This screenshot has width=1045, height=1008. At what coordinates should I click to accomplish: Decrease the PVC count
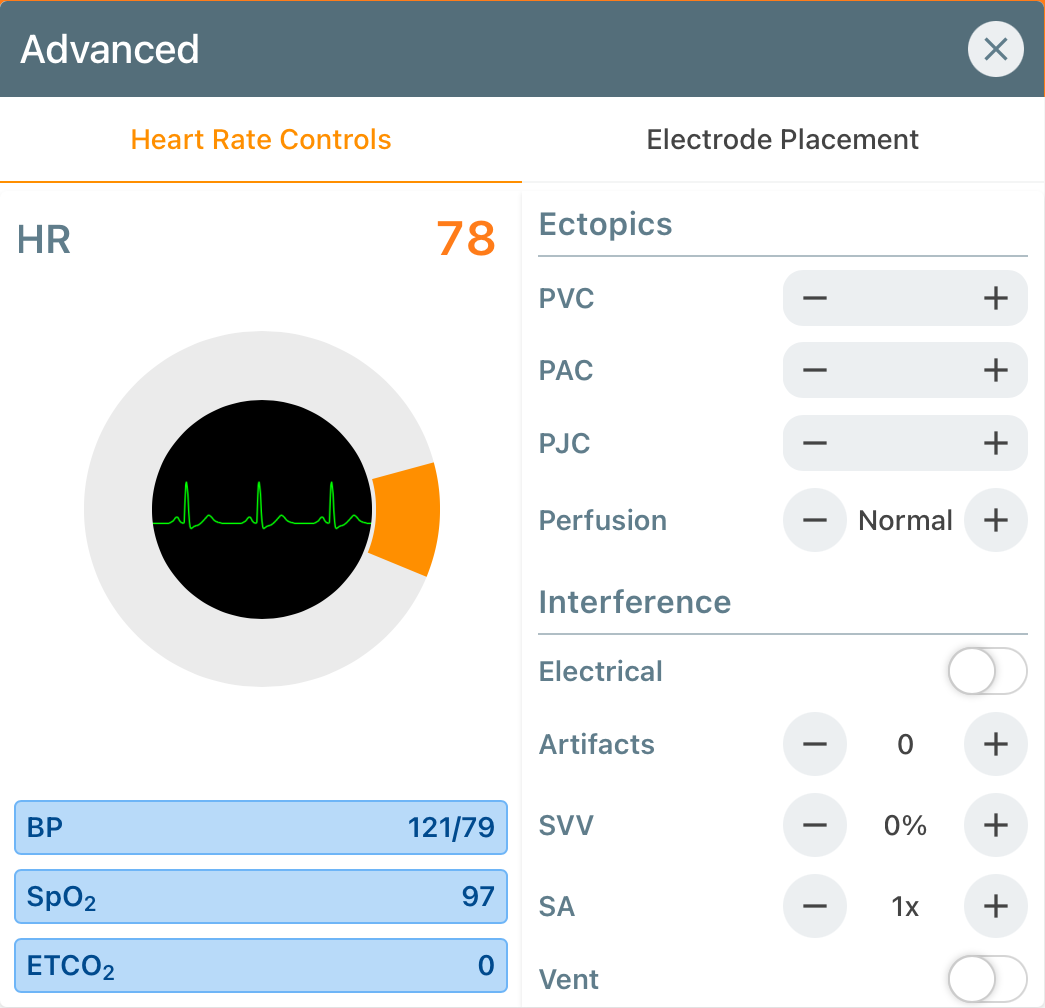815,298
